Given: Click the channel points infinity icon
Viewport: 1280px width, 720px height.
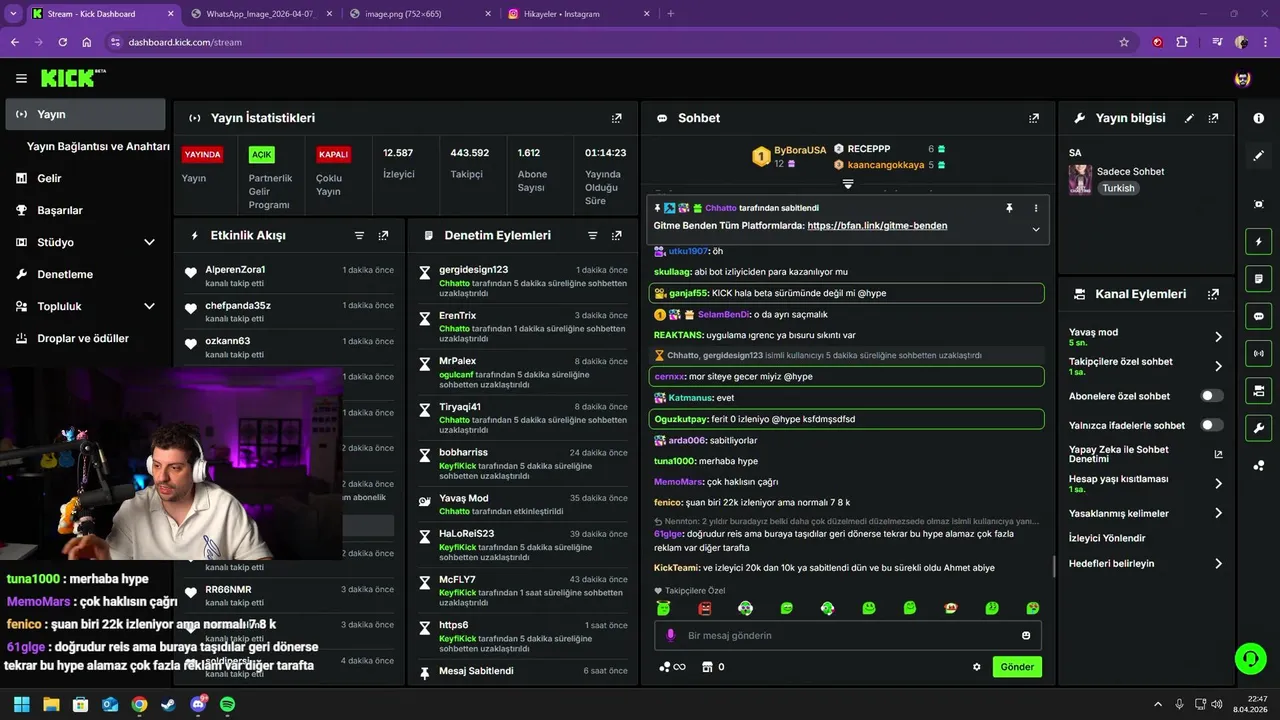Looking at the screenshot, I should 672,667.
